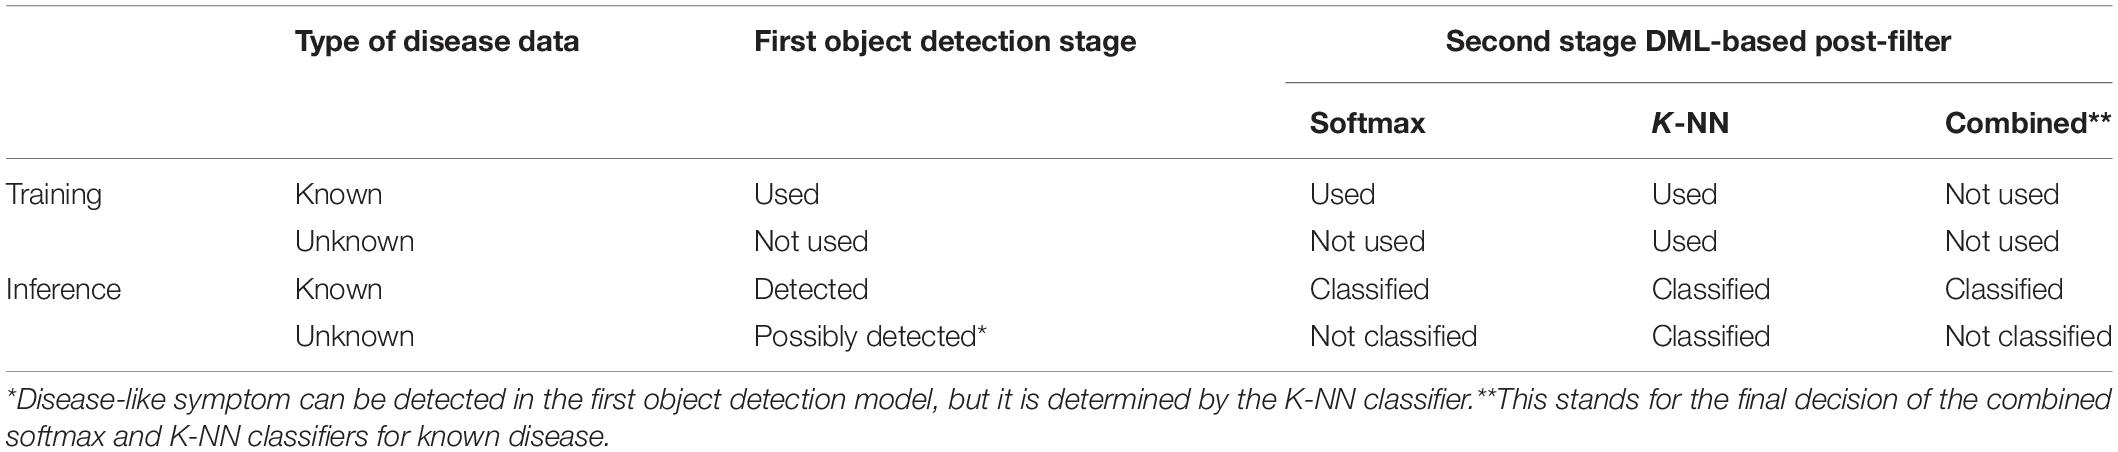The image size is (2118, 452).
Task: Select "Unknown" under the Training group
Action: click(354, 241)
